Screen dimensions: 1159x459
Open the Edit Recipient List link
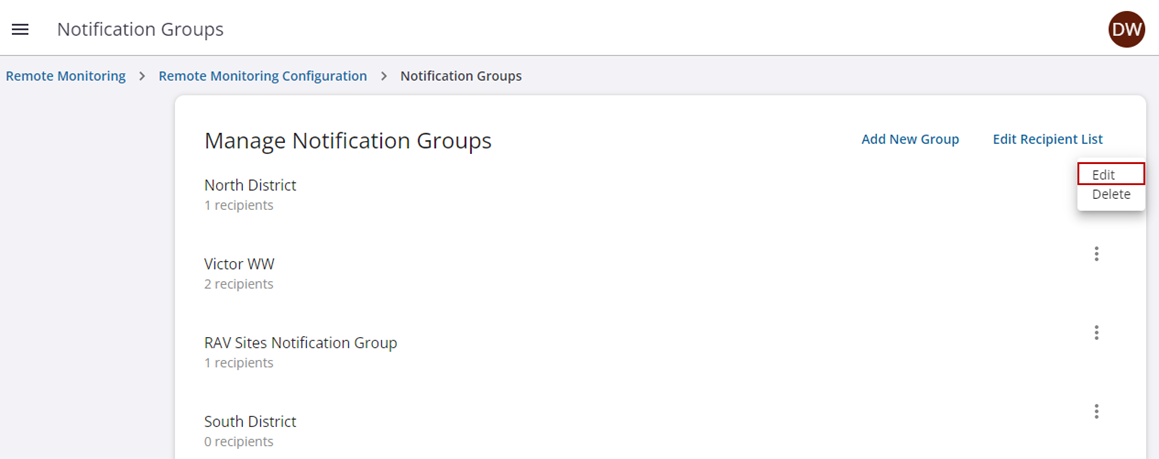coord(1047,140)
